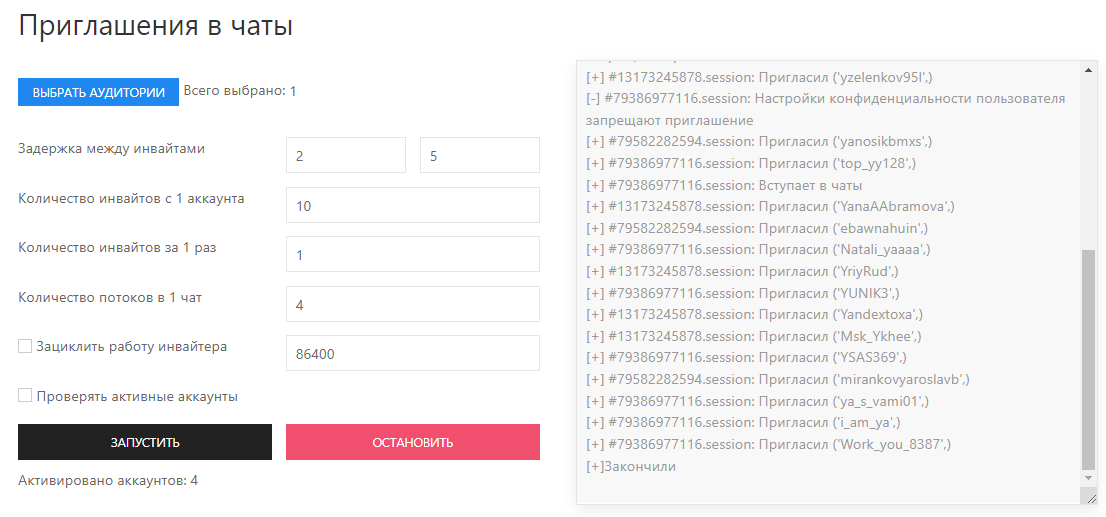The height and width of the screenshot is (517, 1106).
Task: Enable the Зациклить работу инвайтера checkbox
Action: (25, 347)
